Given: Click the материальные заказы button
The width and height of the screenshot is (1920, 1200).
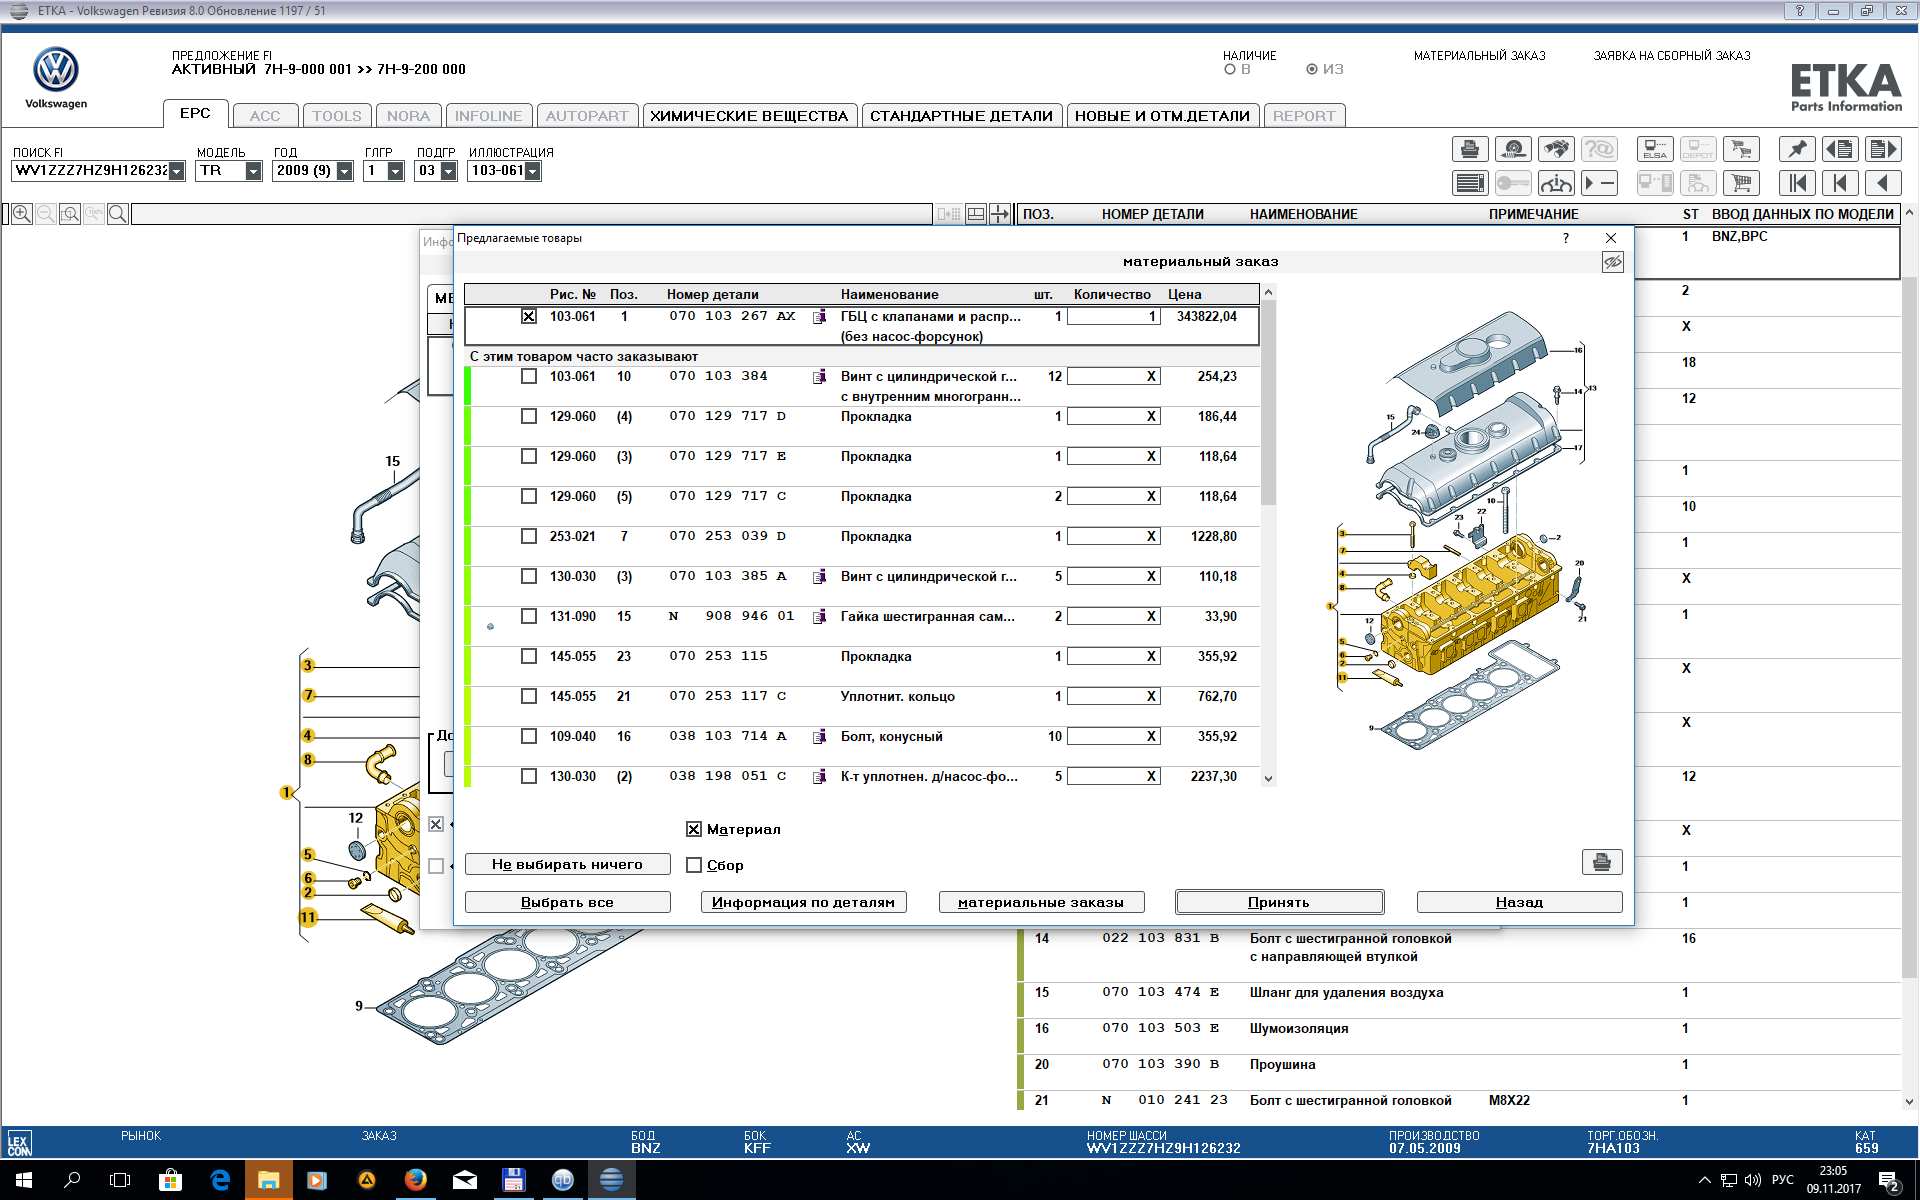Looking at the screenshot, I should 1041,902.
